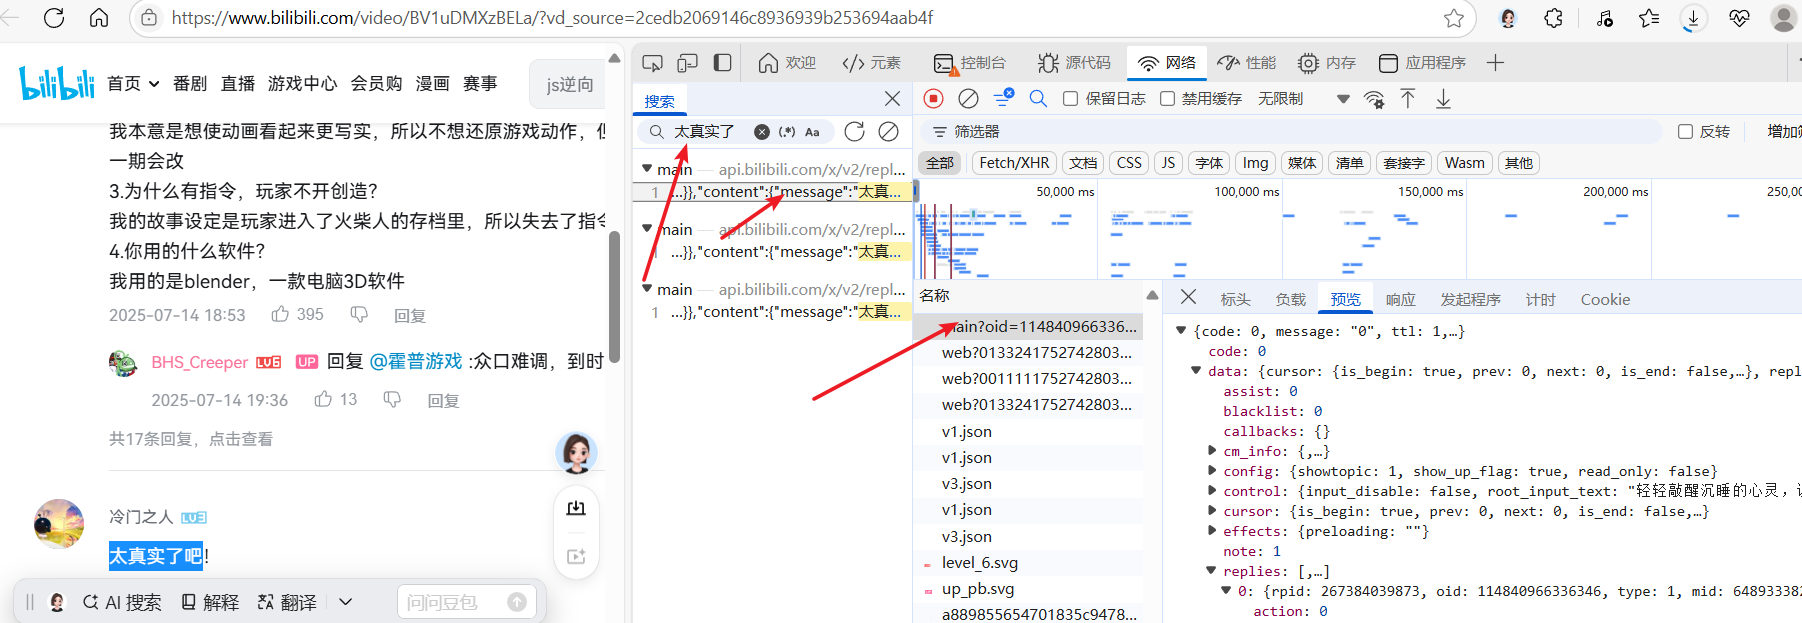
Task: Close the network request details pane
Action: click(x=1188, y=297)
